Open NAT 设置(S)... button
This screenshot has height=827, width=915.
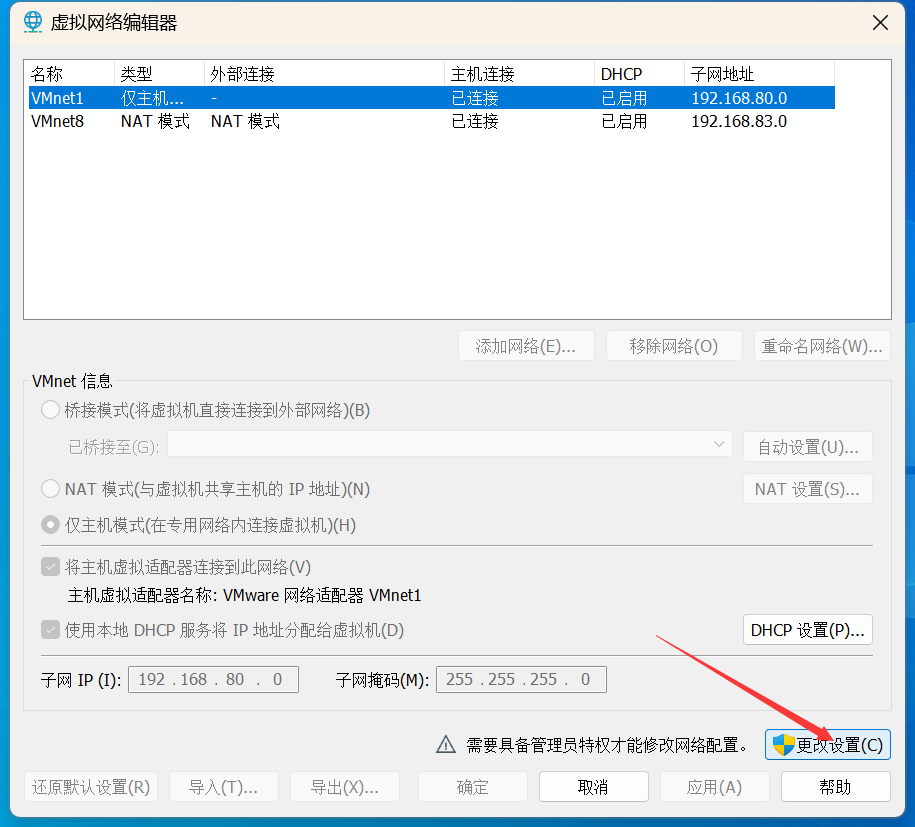[x=808, y=488]
